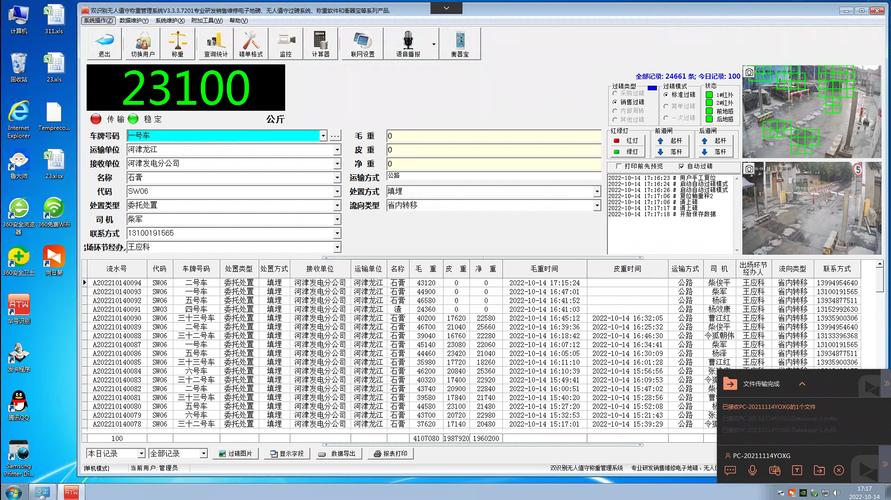Screen dimensions: 891x500
Task: Click the ... button beside plate number field
Action: pos(335,136)
